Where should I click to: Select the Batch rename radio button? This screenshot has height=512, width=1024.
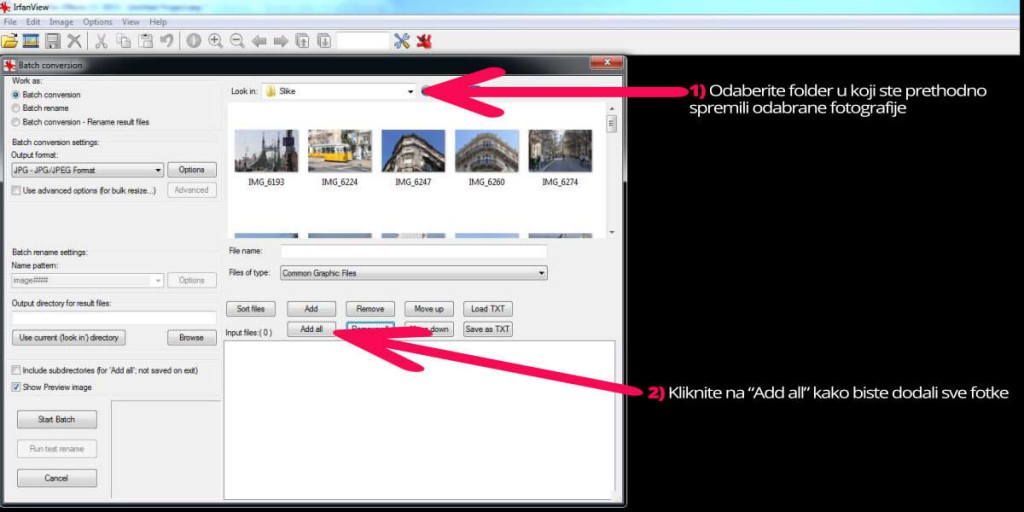(16, 108)
